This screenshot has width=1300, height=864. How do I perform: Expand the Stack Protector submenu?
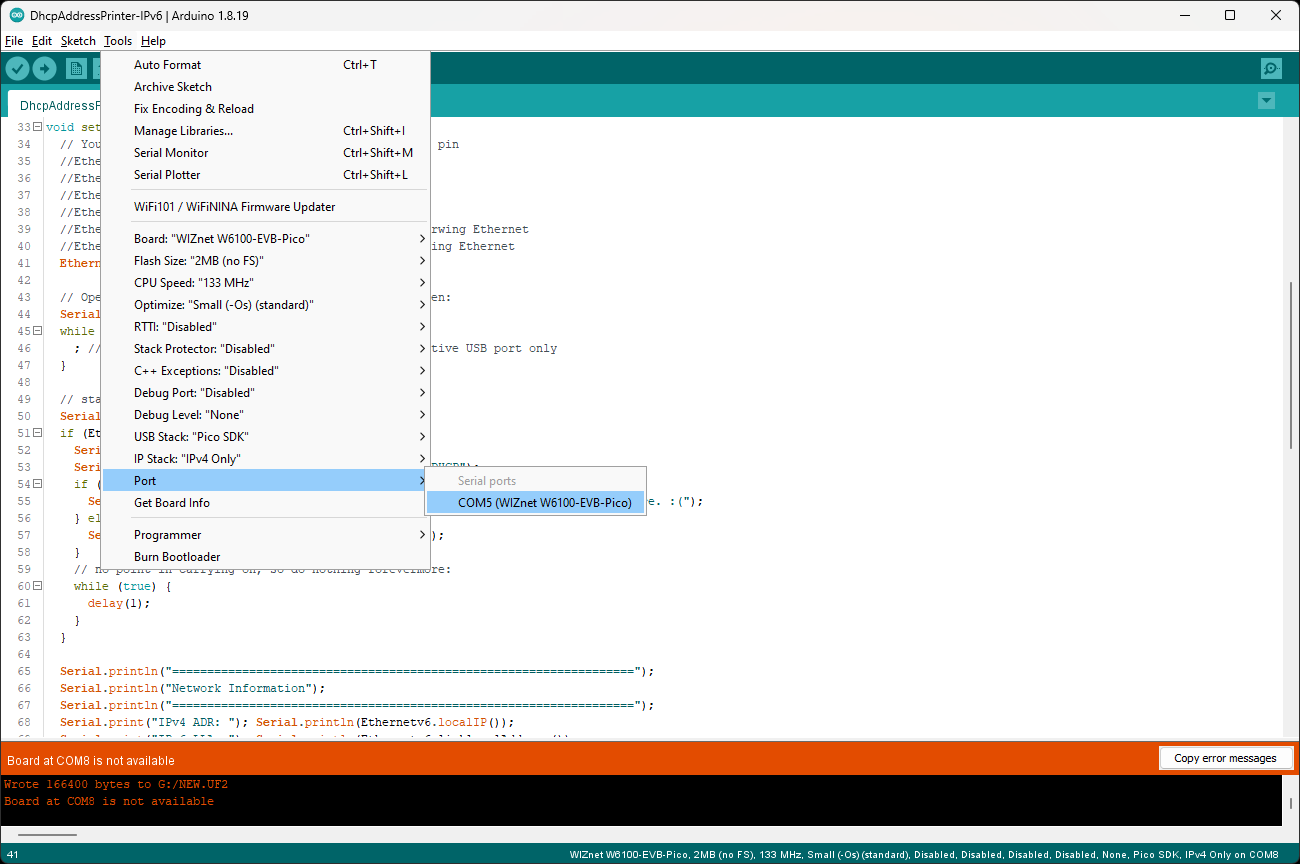tap(266, 349)
